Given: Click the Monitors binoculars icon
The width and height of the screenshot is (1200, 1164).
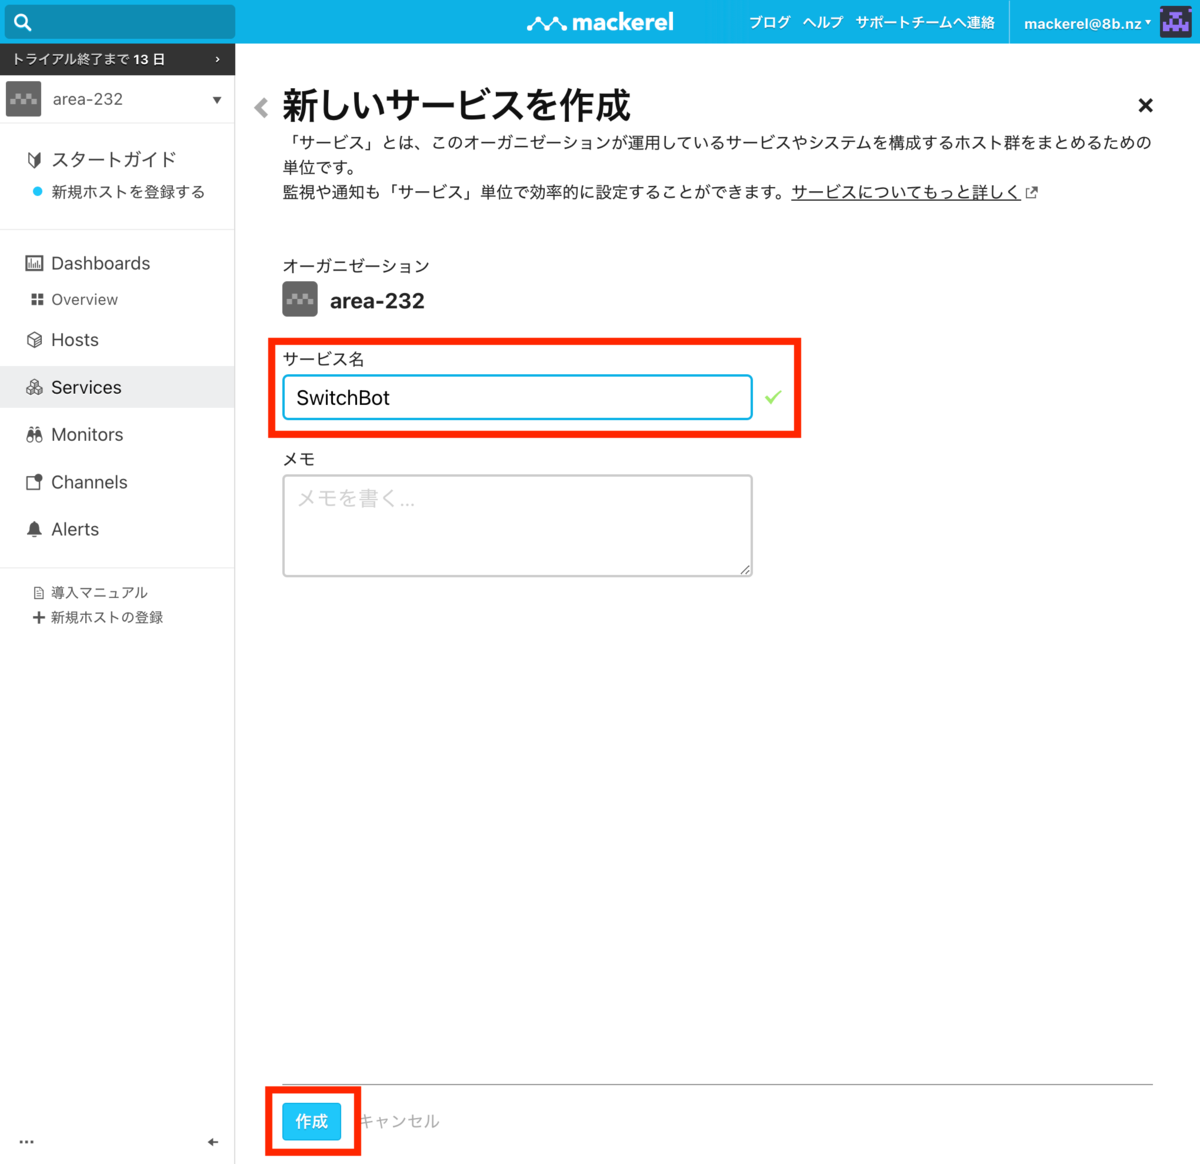Looking at the screenshot, I should tap(34, 434).
